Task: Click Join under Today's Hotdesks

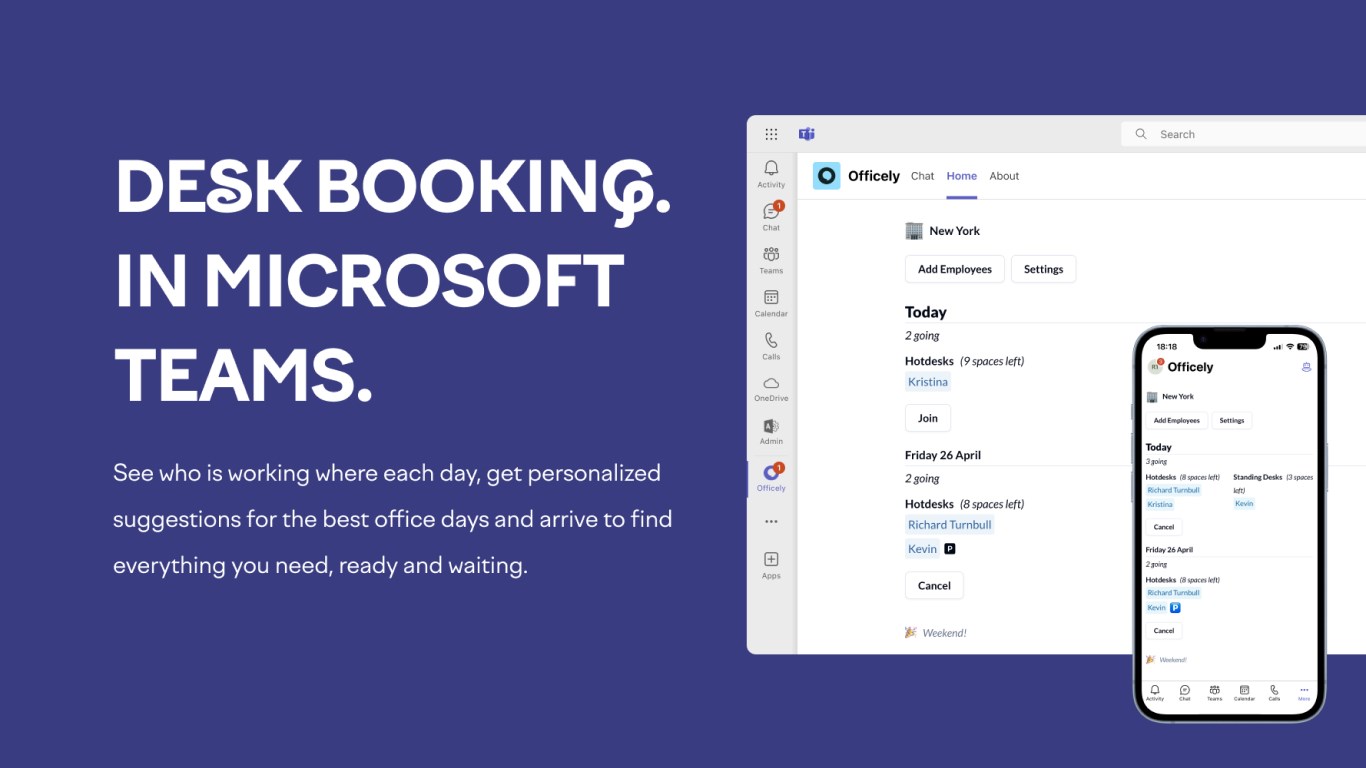Action: (928, 418)
